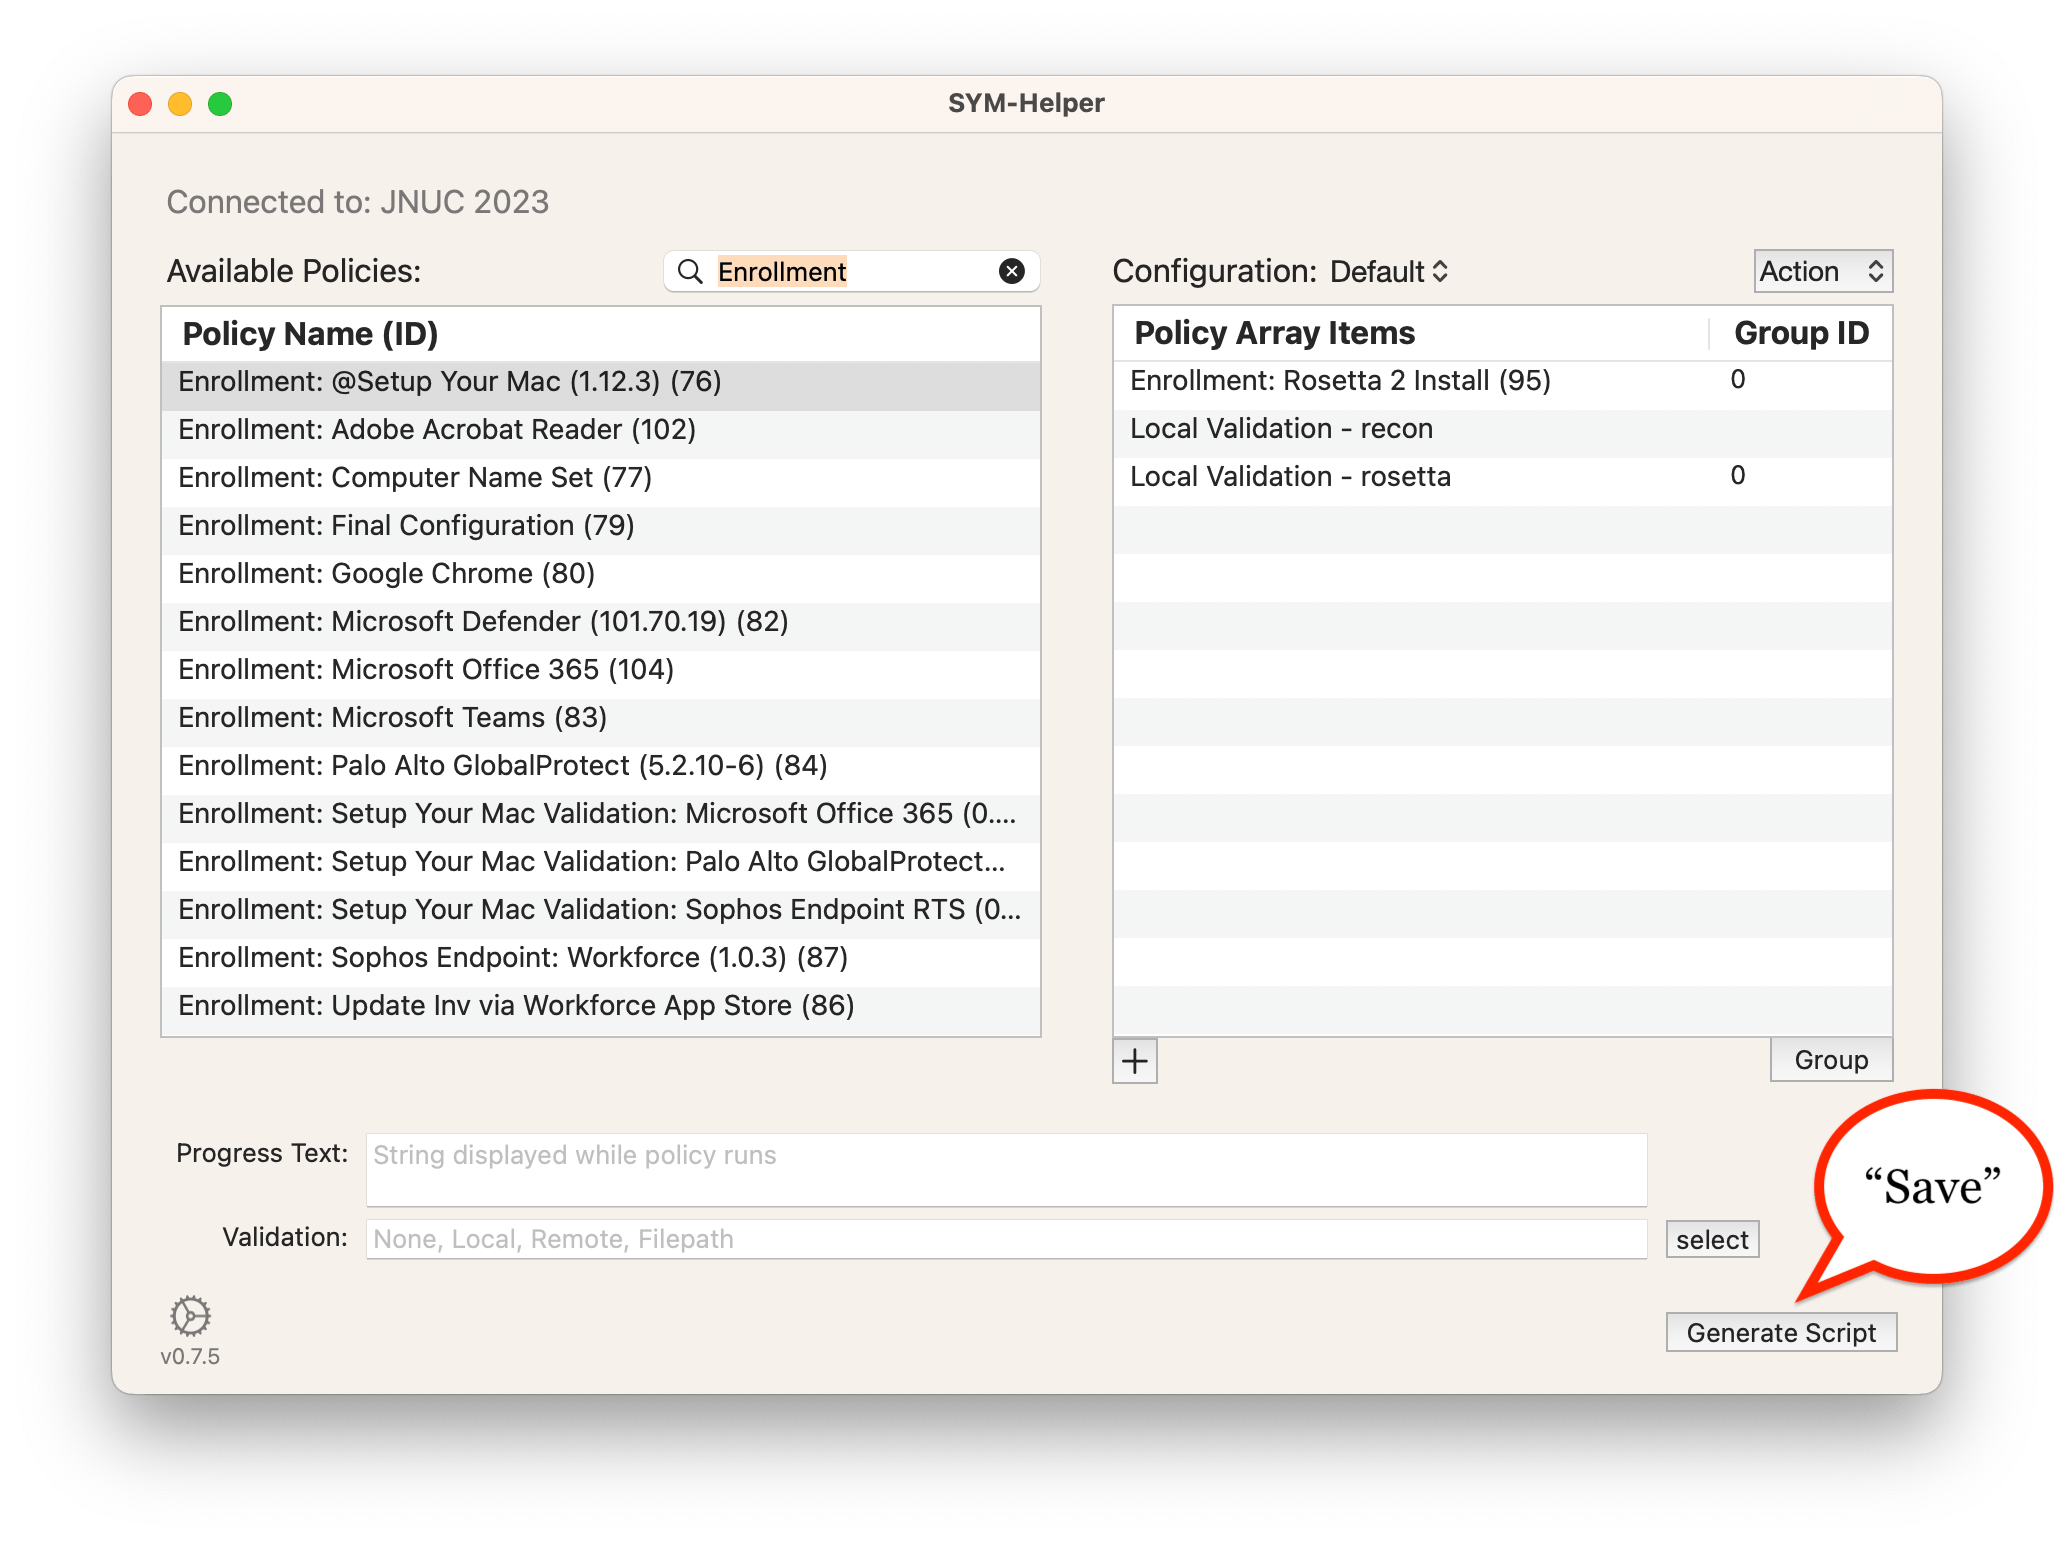Select Enrollment: Microsoft Teams (83) policy
Screen dimensions: 2054x1542
(x=392, y=718)
